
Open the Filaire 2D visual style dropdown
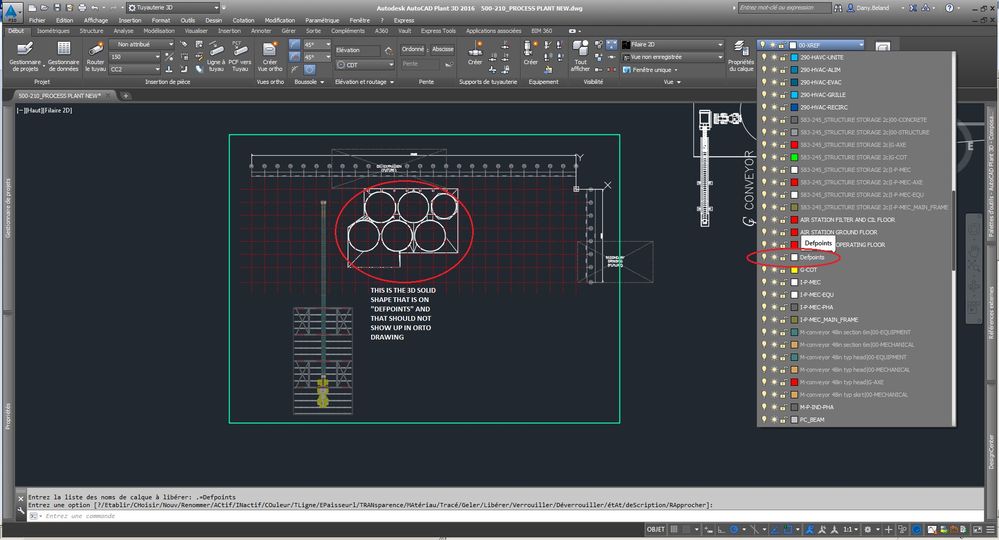pyautogui.click(x=673, y=45)
